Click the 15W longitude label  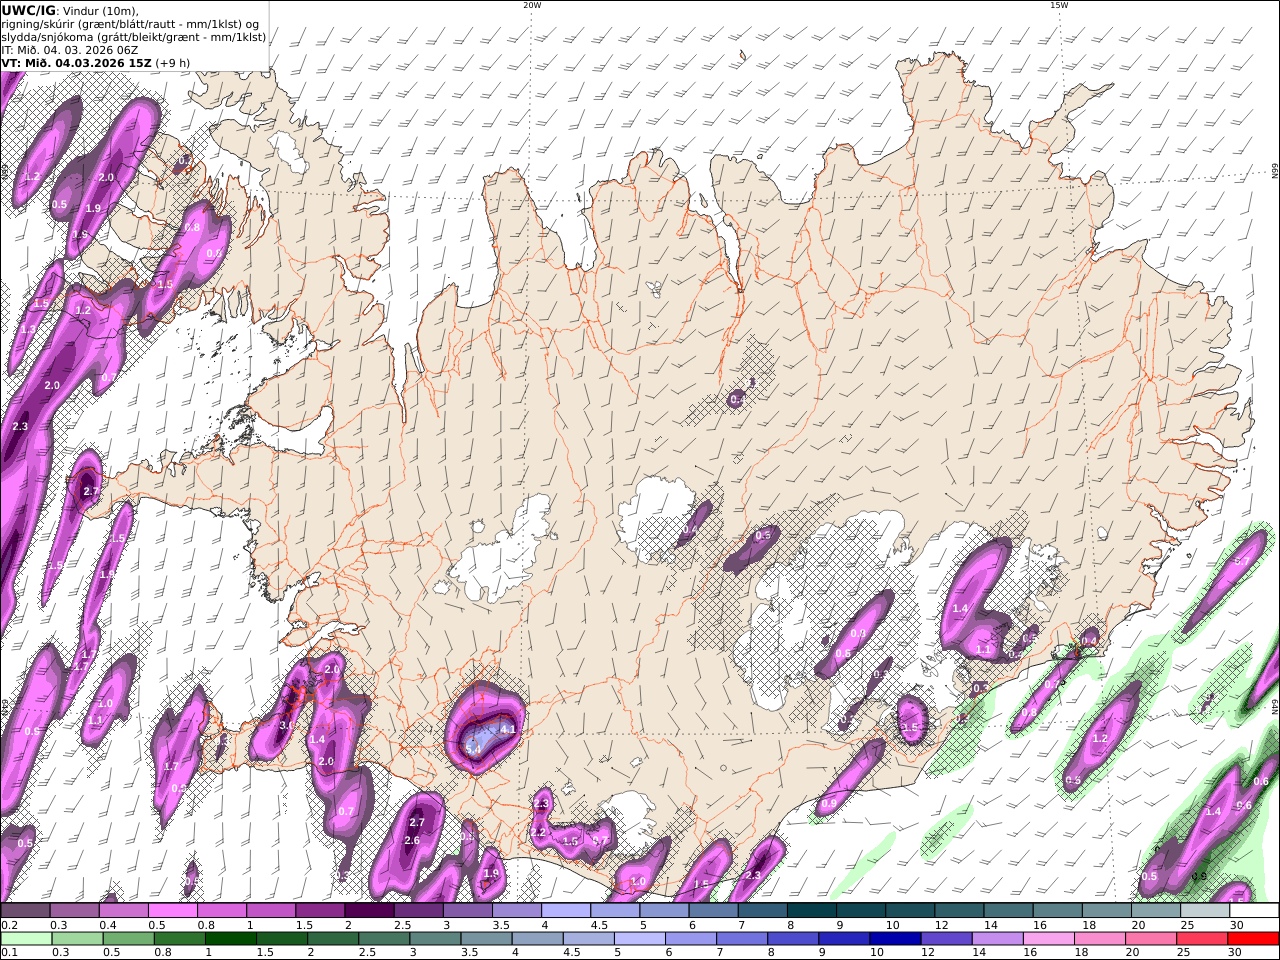(1059, 5)
